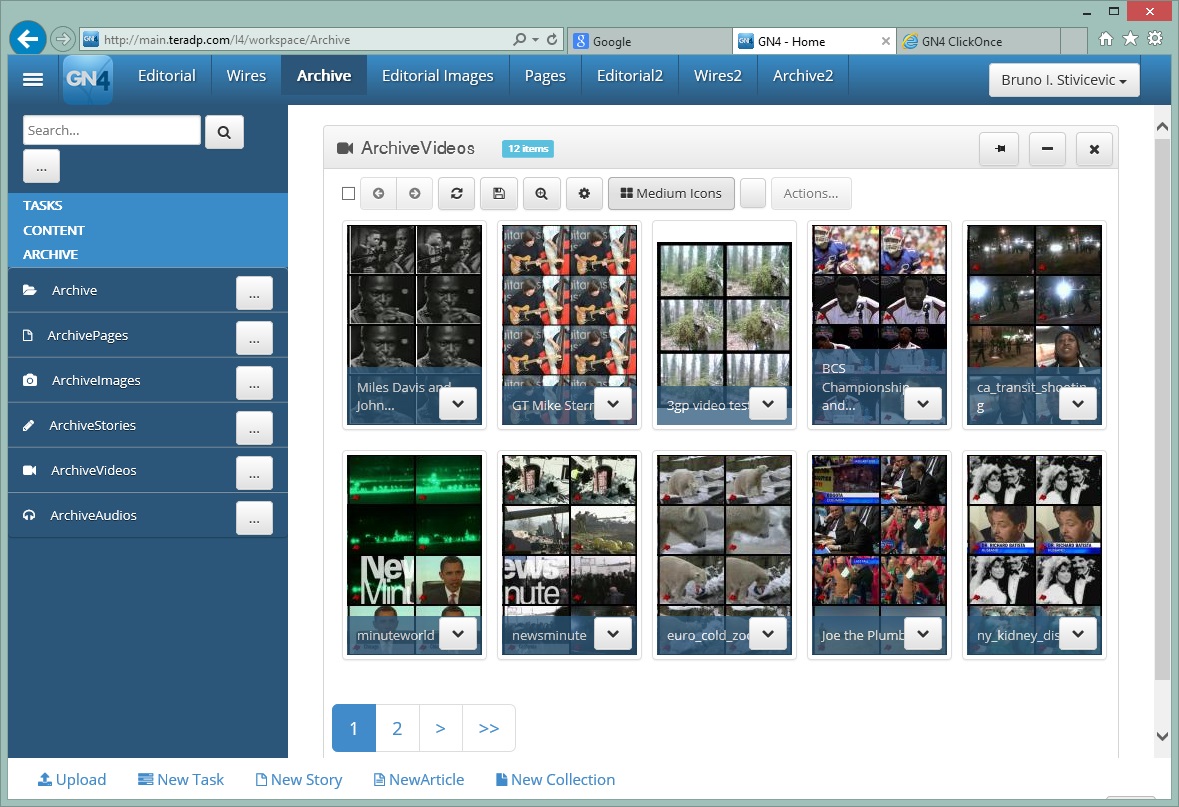Click browser forward button
1179x807 pixels.
tap(63, 38)
